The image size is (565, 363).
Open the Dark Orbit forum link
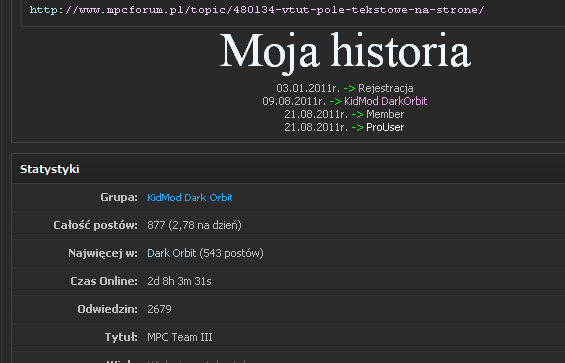pyautogui.click(x=172, y=253)
